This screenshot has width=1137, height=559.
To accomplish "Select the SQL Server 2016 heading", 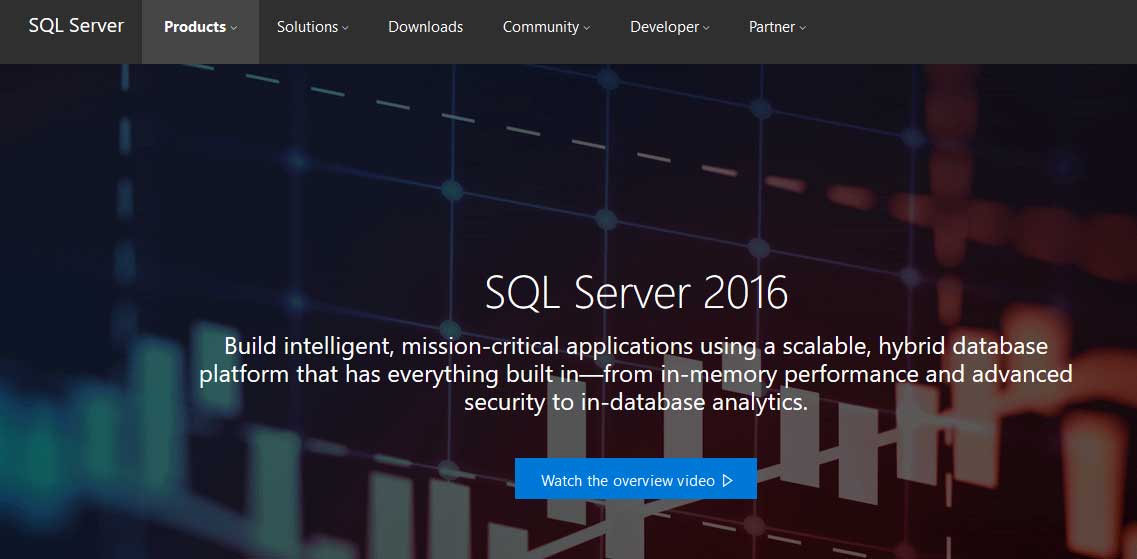I will [x=636, y=293].
